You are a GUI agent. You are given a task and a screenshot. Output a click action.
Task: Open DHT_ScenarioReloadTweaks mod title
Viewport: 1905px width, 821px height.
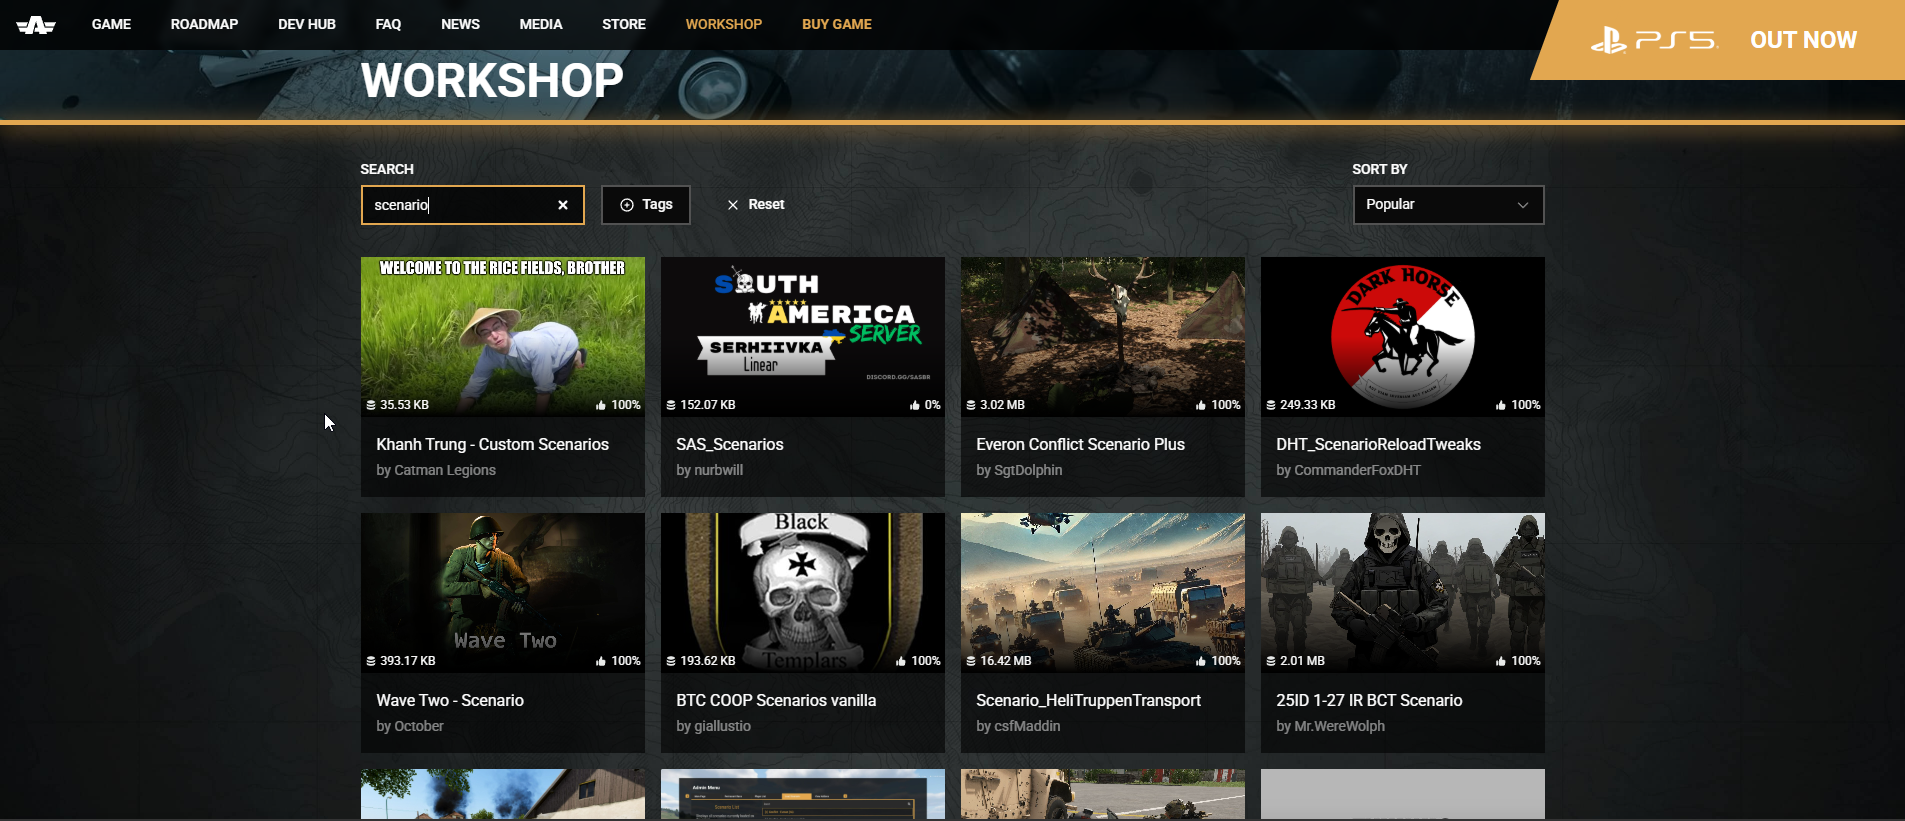click(x=1378, y=445)
